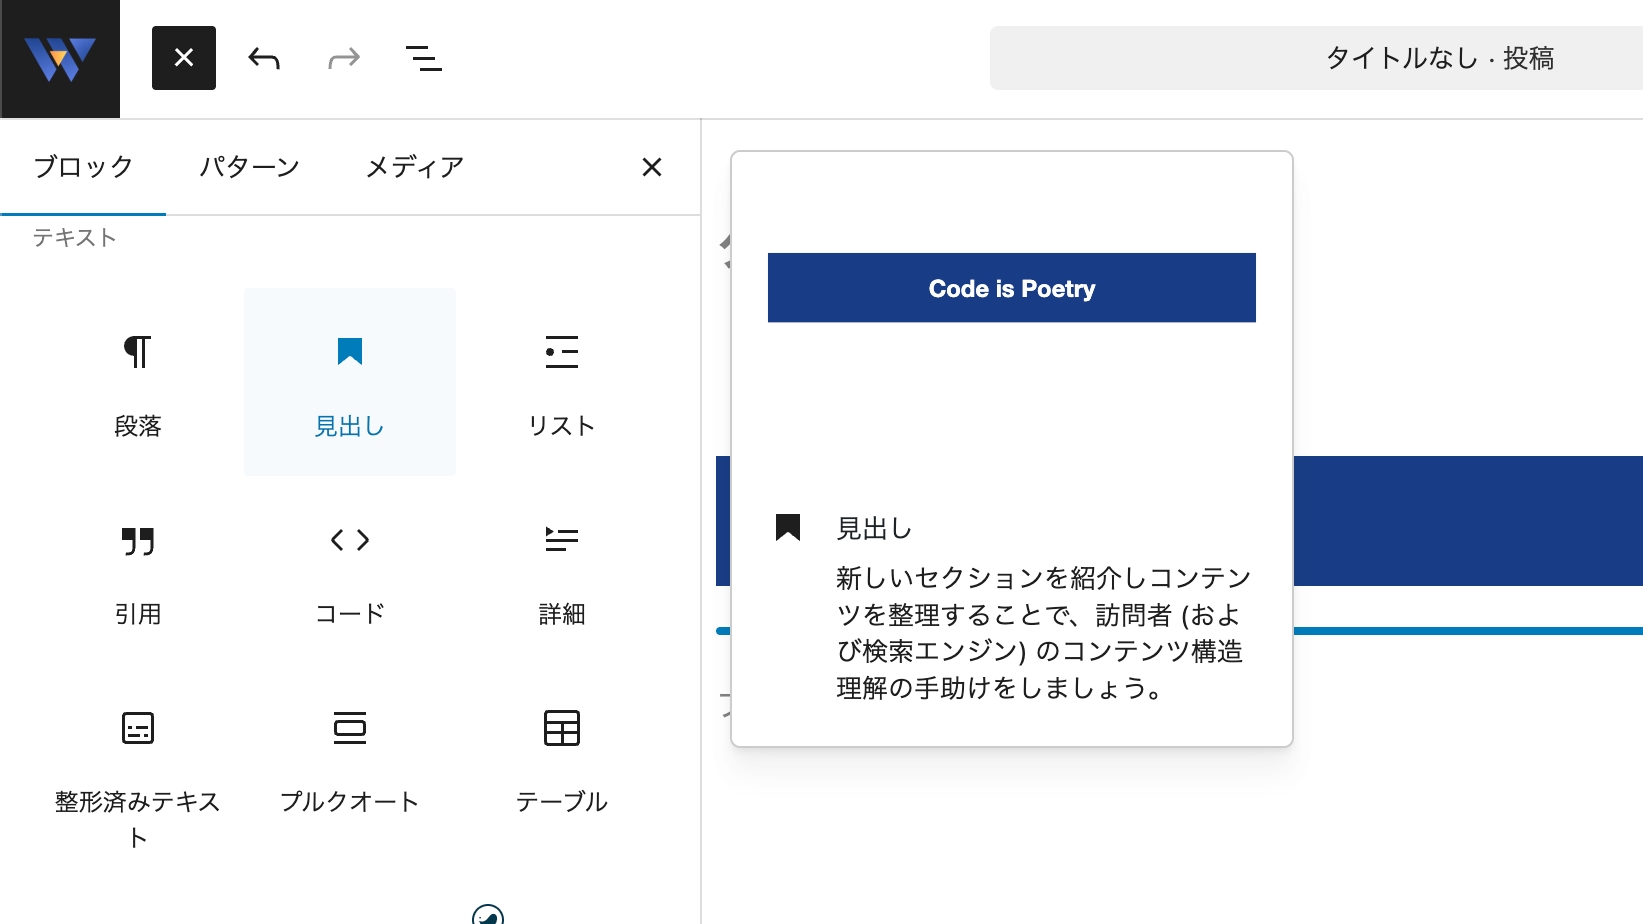Click the heading preview card description
The width and height of the screenshot is (1643, 924).
(x=1044, y=632)
